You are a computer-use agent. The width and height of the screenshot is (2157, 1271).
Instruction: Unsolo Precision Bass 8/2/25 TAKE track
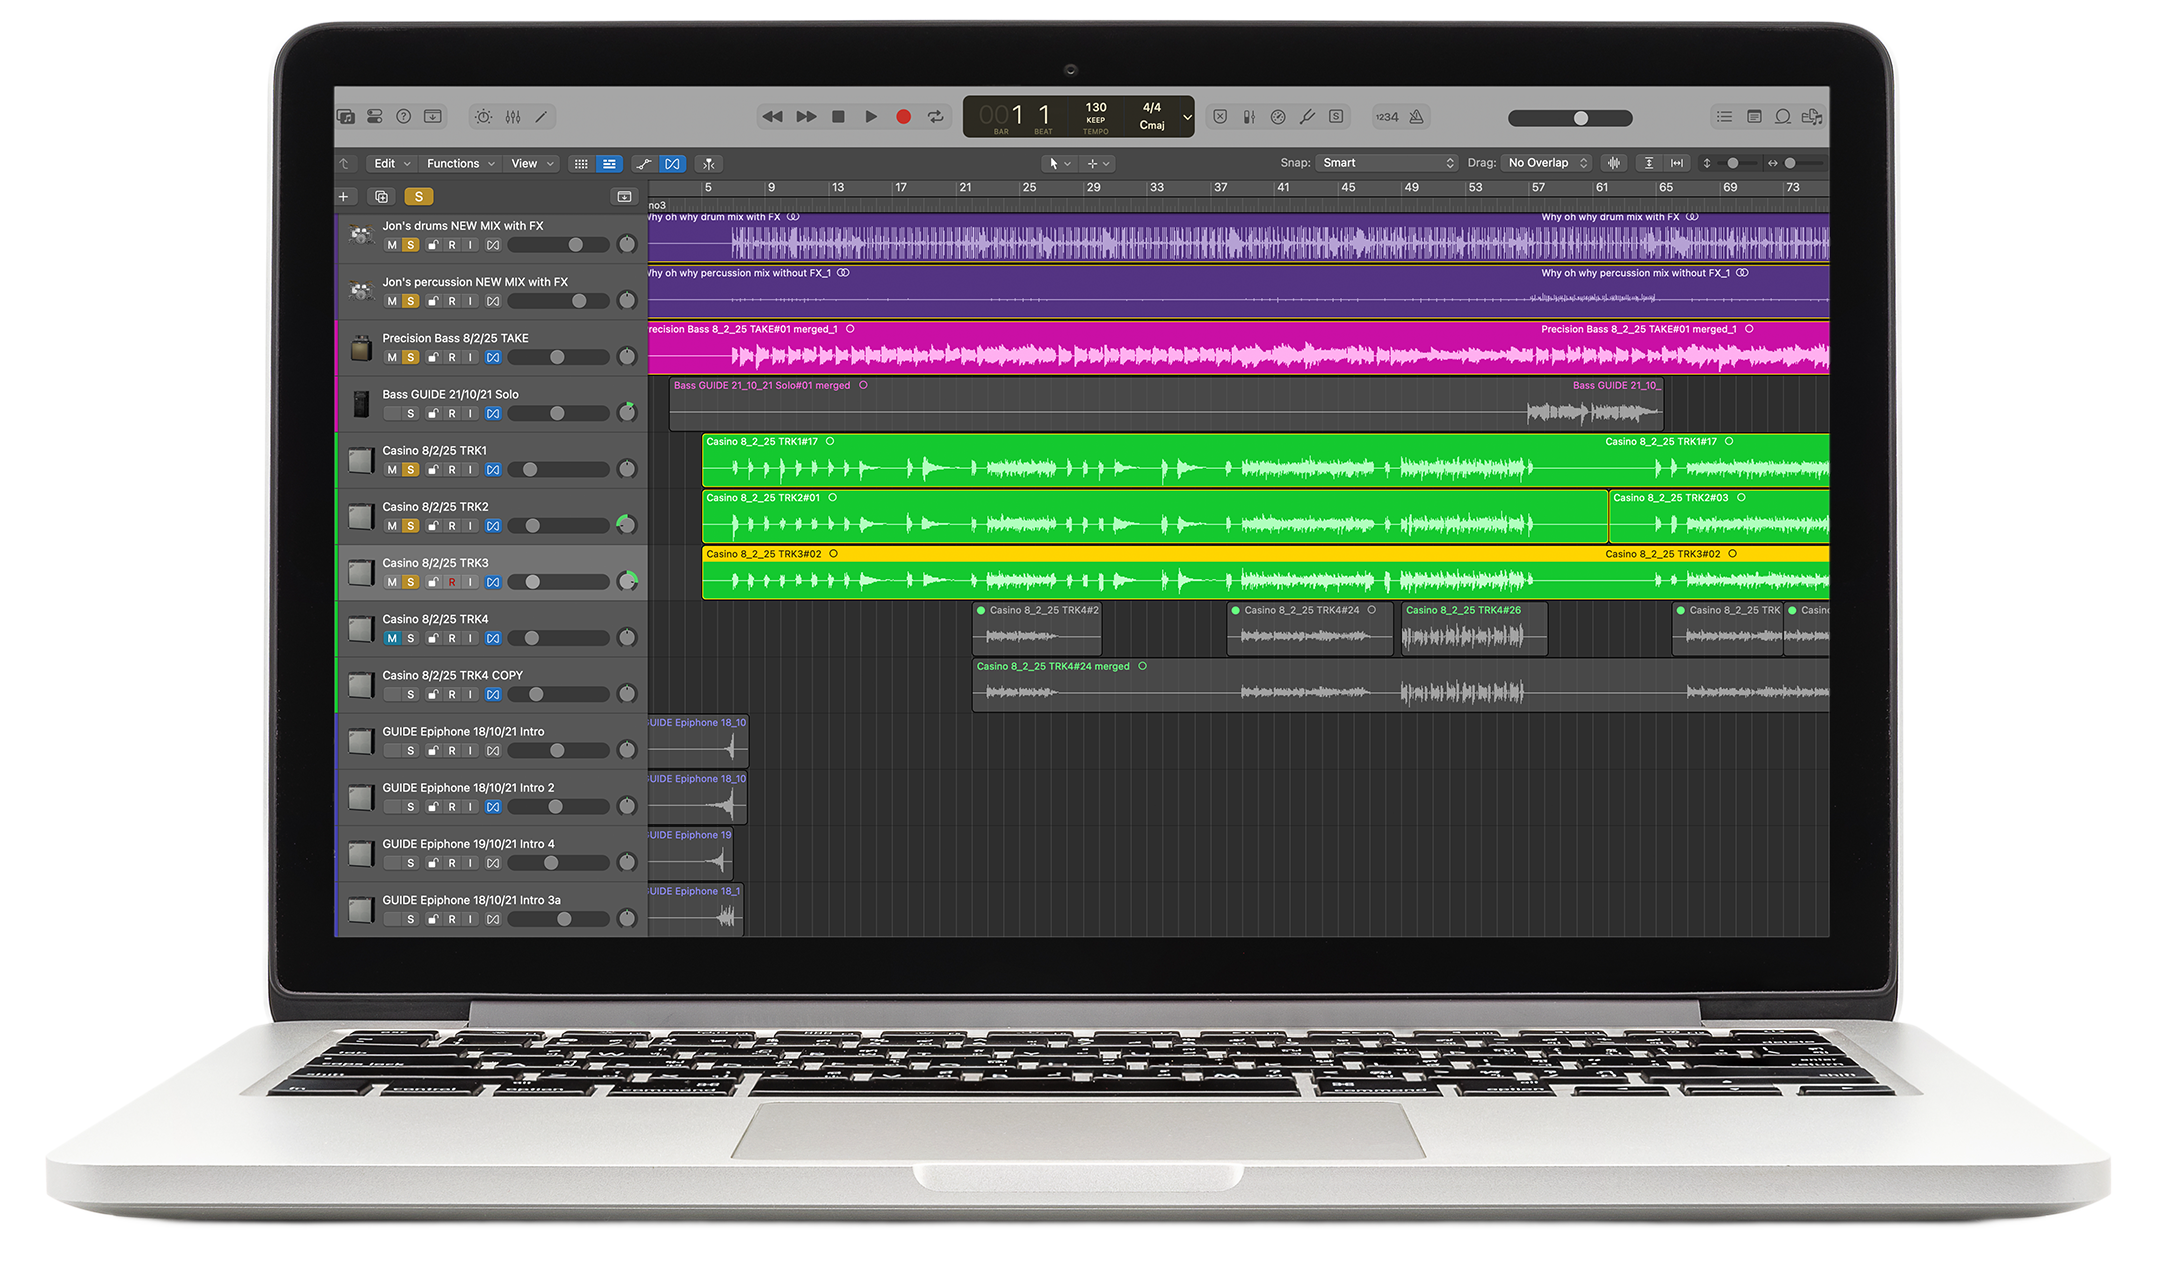(411, 357)
